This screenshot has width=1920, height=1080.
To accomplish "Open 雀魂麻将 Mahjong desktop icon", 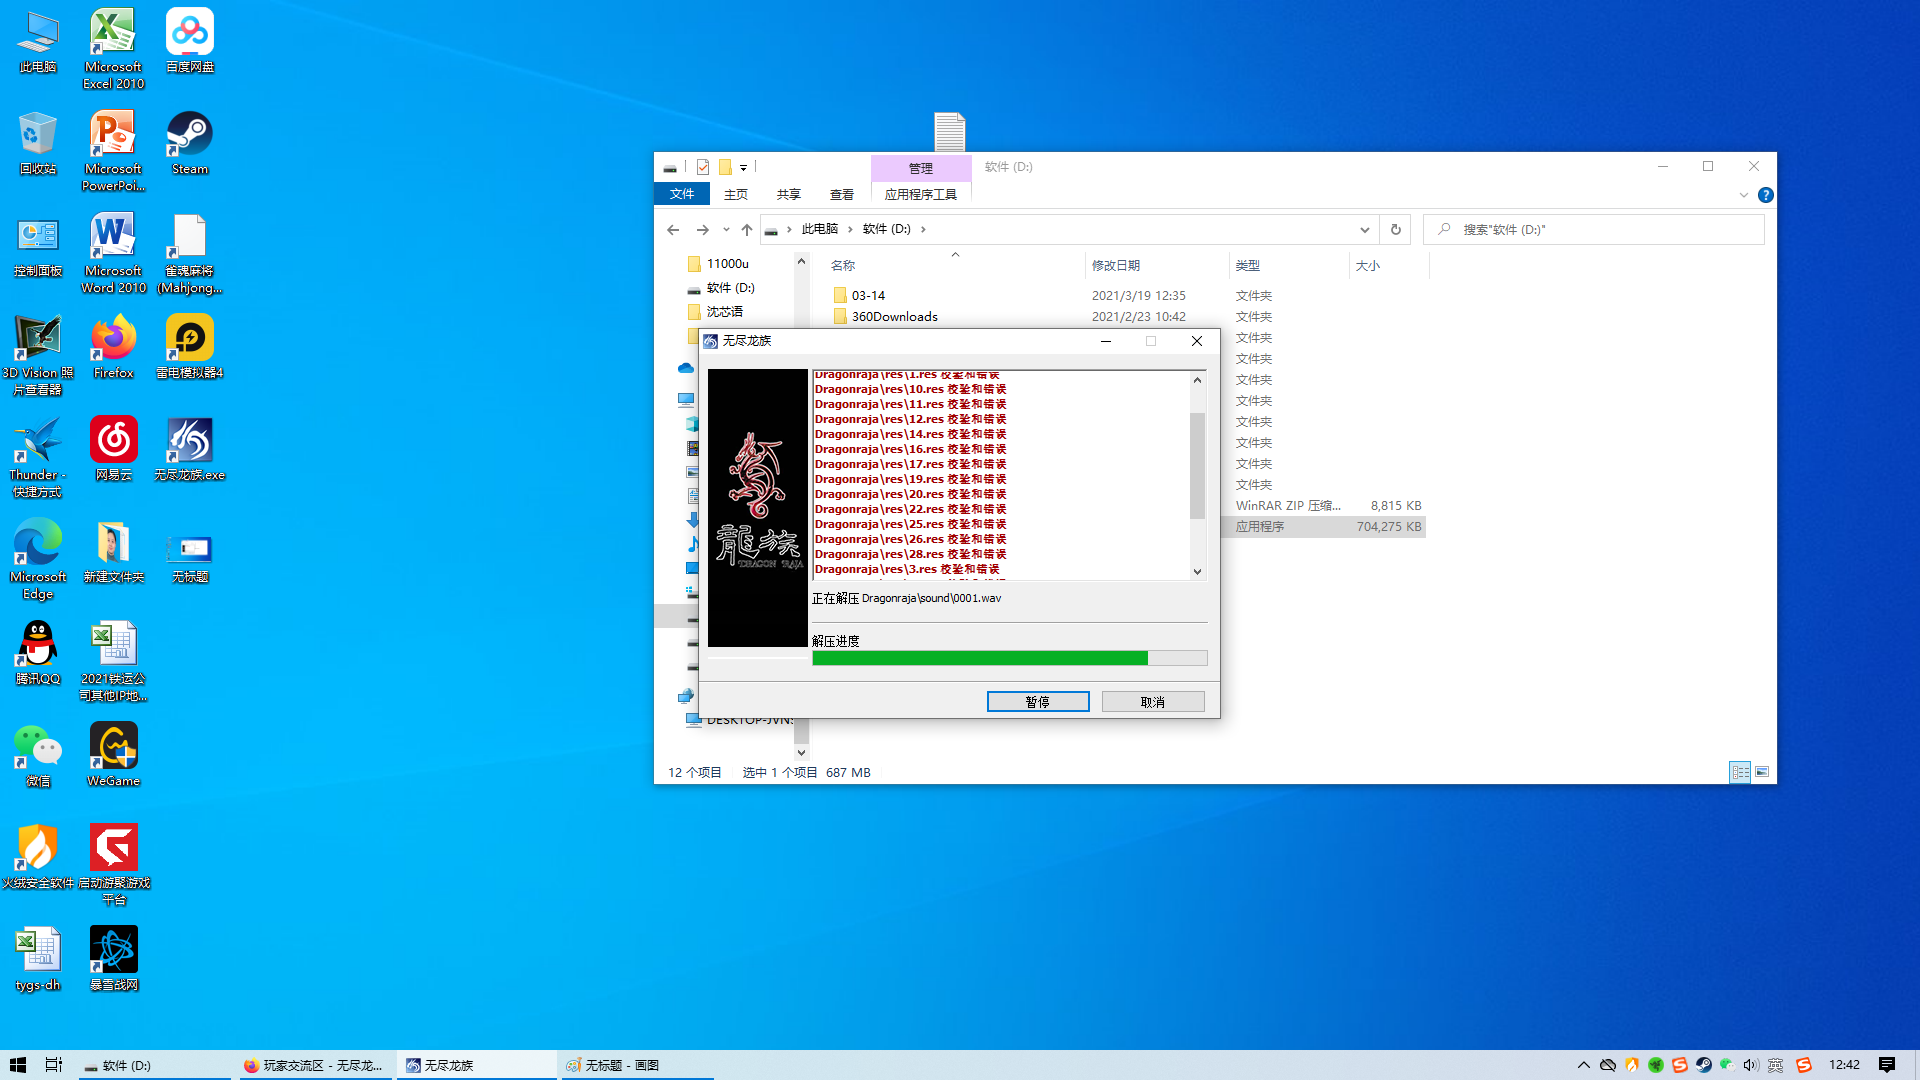I will [189, 254].
